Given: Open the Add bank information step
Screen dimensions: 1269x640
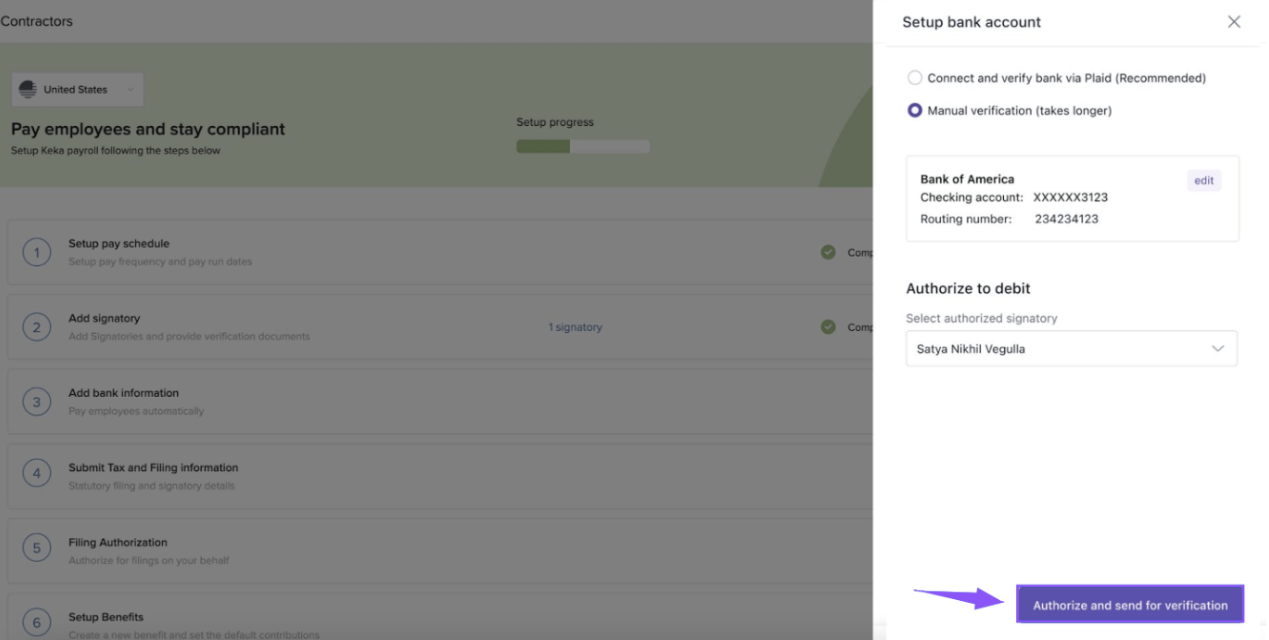Looking at the screenshot, I should [123, 393].
